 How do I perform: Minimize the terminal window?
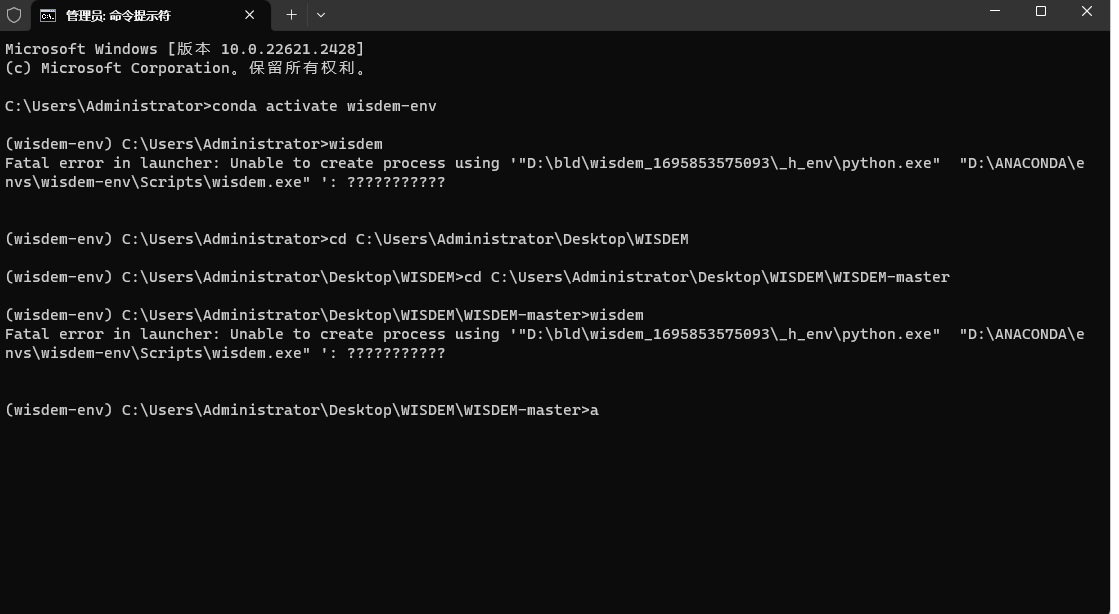pos(994,12)
